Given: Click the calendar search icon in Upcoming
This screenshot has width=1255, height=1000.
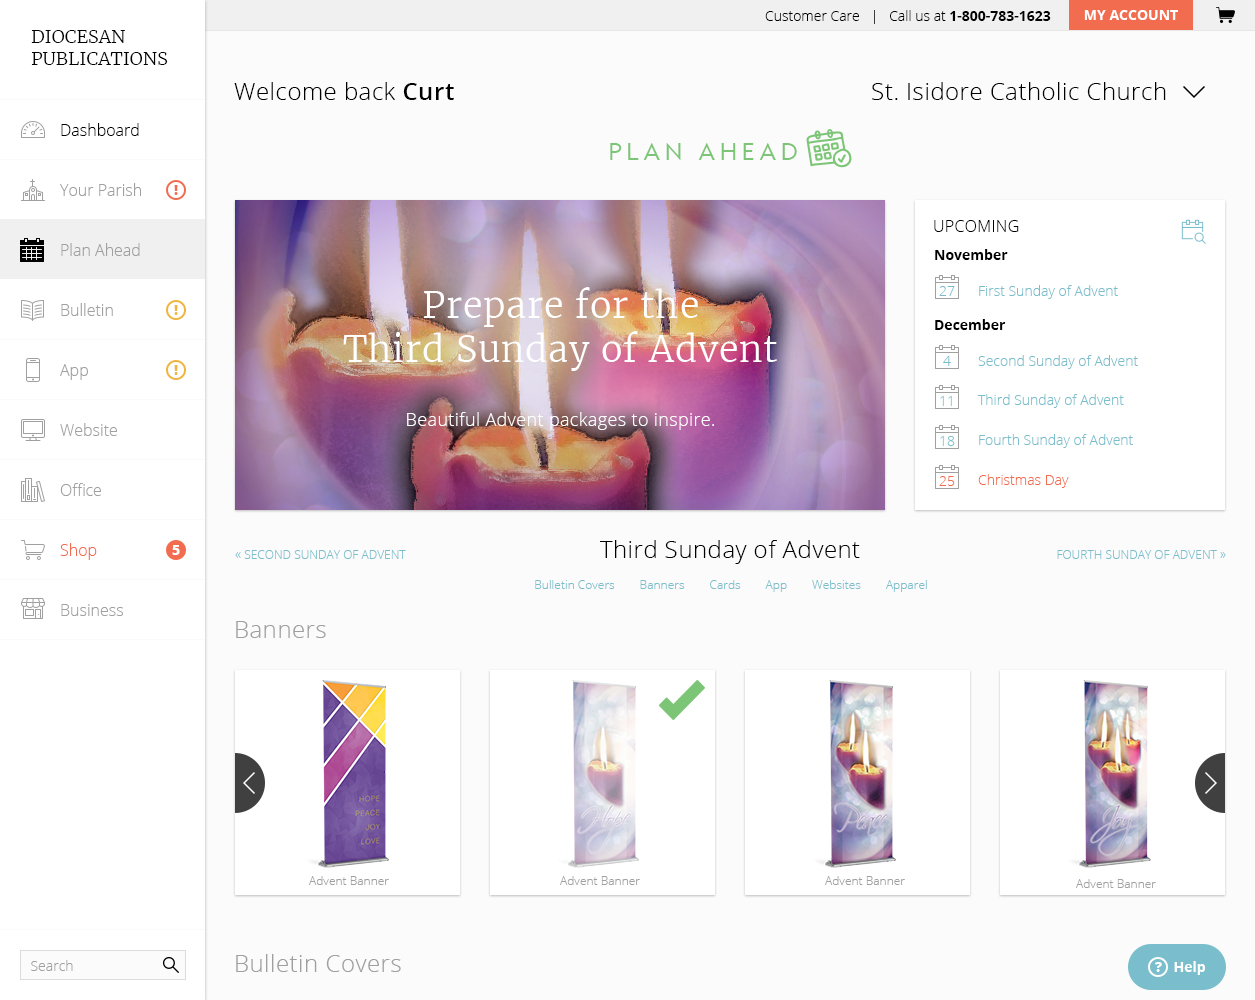Looking at the screenshot, I should [1193, 231].
